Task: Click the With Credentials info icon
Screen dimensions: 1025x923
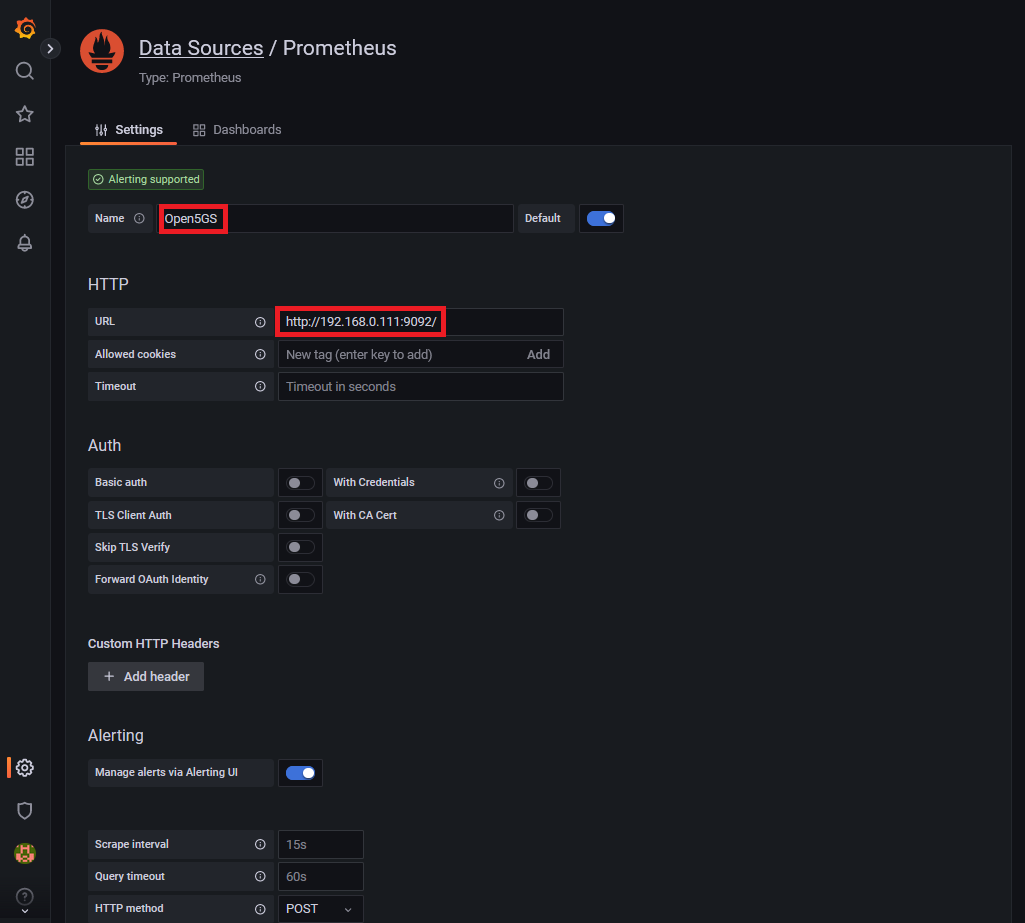Action: click(x=499, y=483)
